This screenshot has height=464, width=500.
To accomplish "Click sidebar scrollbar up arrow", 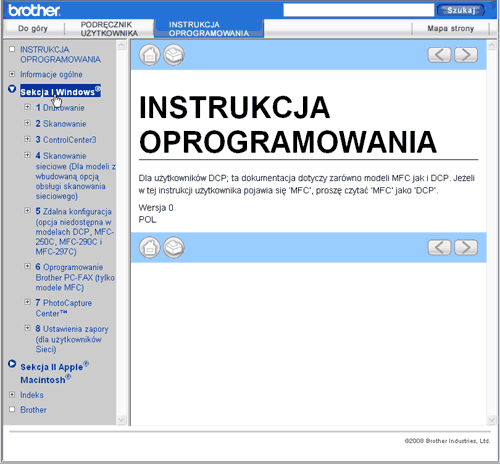I will pyautogui.click(x=121, y=45).
